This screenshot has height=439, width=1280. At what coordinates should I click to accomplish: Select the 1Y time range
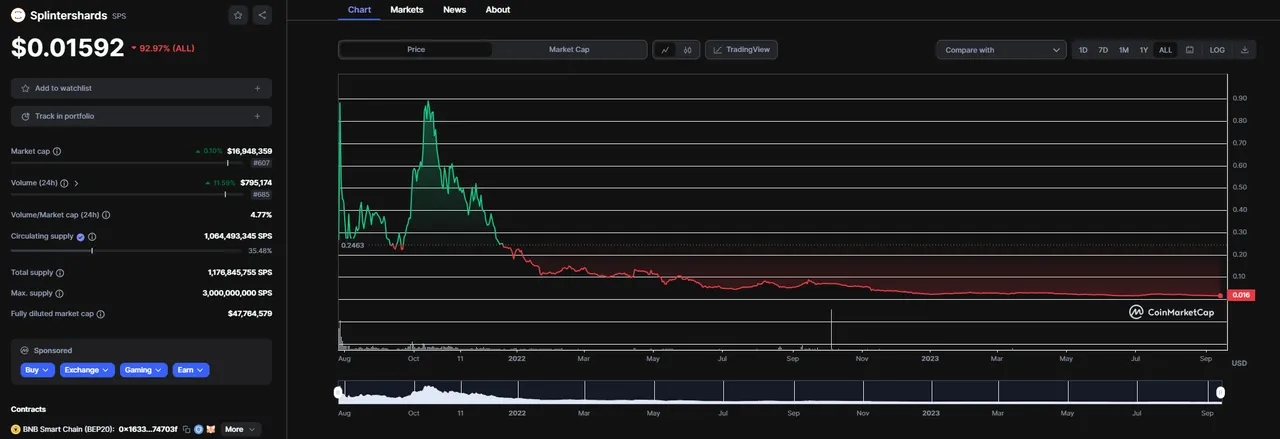coord(1144,50)
